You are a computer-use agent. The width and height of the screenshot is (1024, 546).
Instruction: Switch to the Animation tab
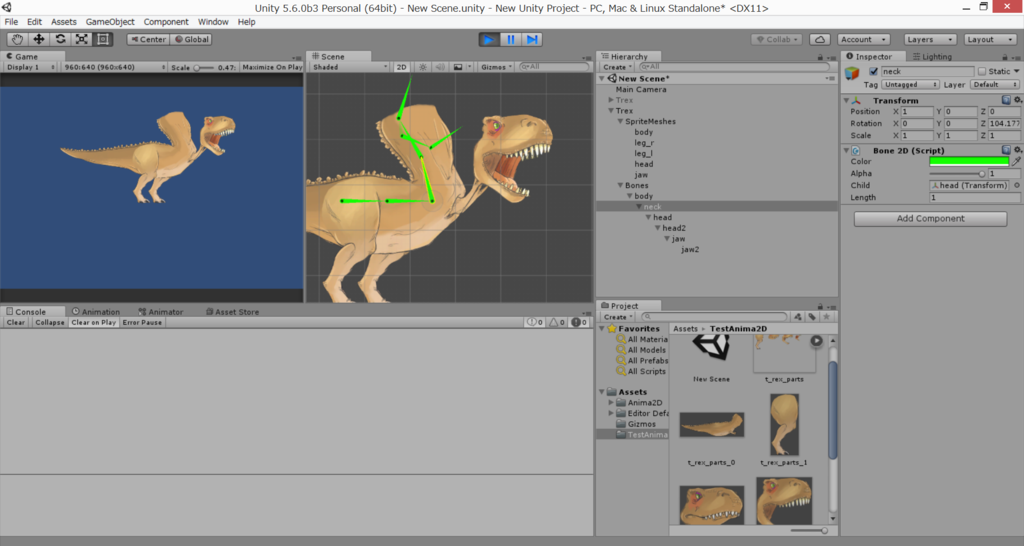pyautogui.click(x=96, y=312)
